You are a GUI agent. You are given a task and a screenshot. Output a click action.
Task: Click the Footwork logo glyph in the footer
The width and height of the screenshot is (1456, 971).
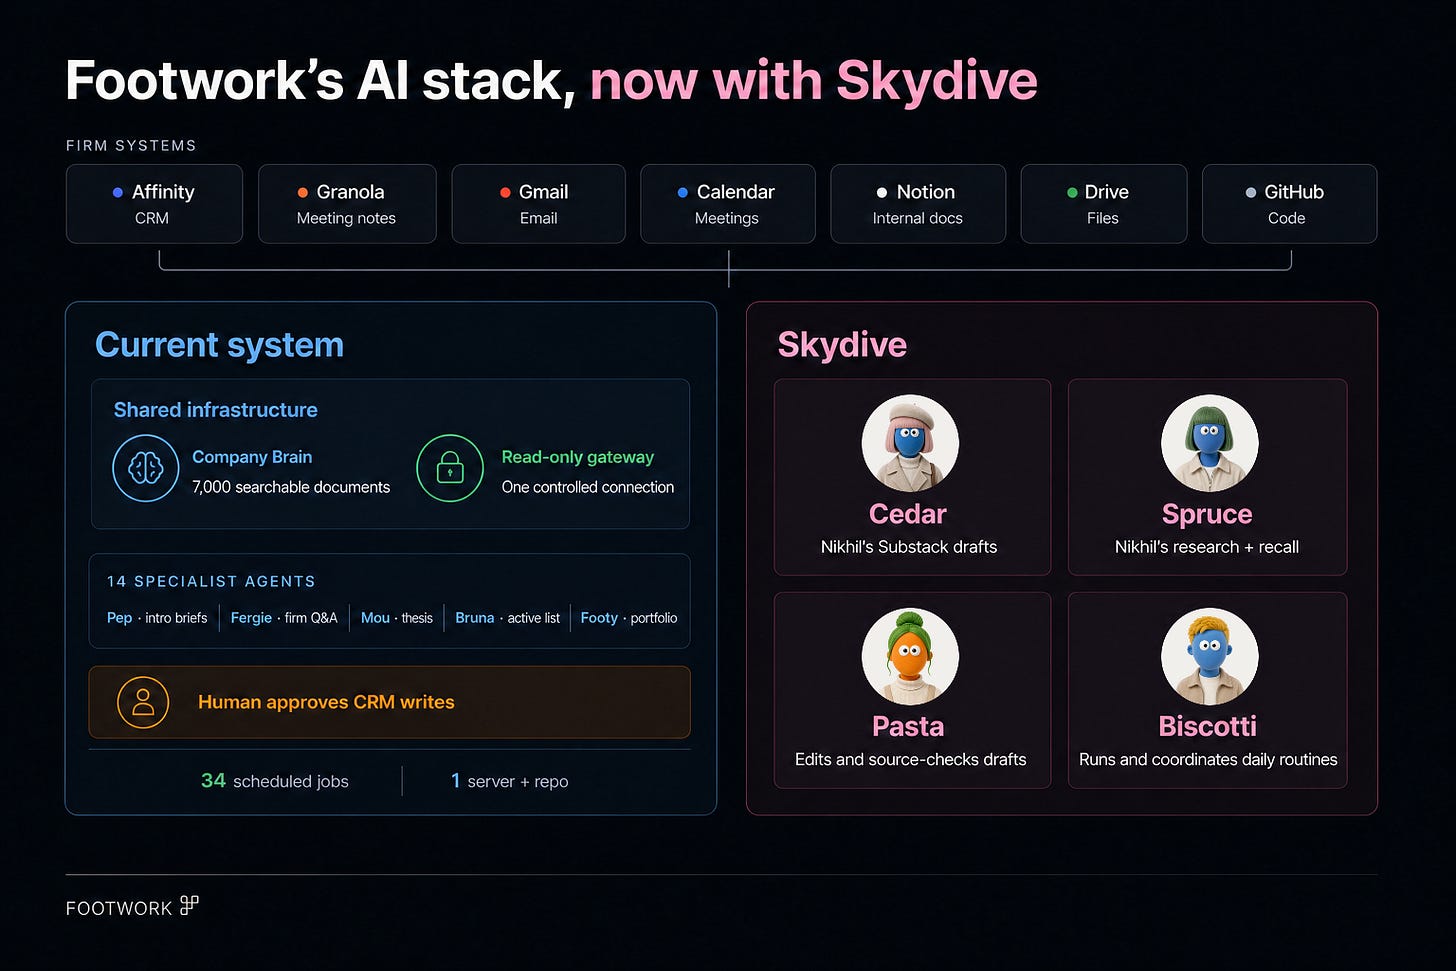189,905
